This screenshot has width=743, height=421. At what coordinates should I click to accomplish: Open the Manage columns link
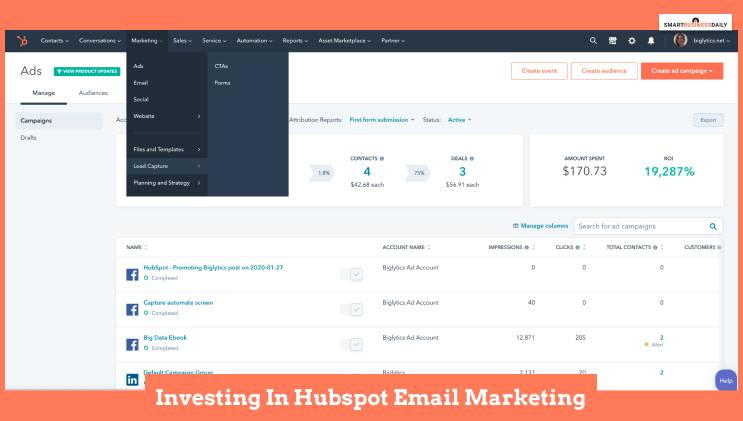click(x=541, y=226)
